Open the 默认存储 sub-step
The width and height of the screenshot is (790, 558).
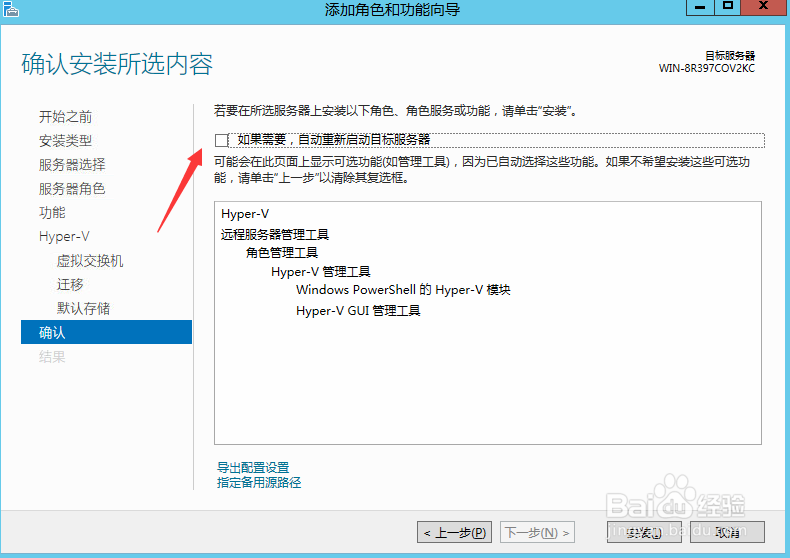coord(83,308)
